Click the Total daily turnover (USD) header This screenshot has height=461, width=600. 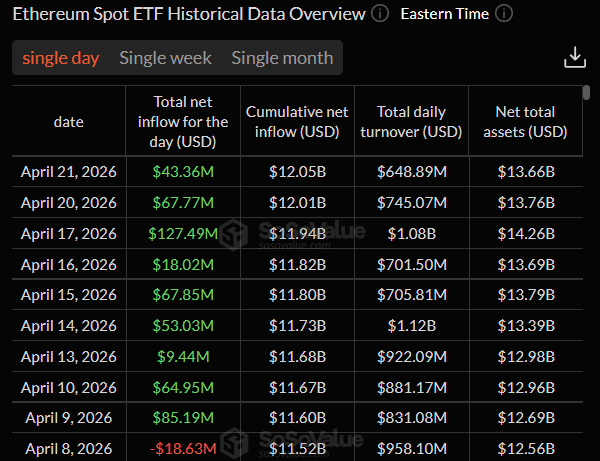(411, 122)
